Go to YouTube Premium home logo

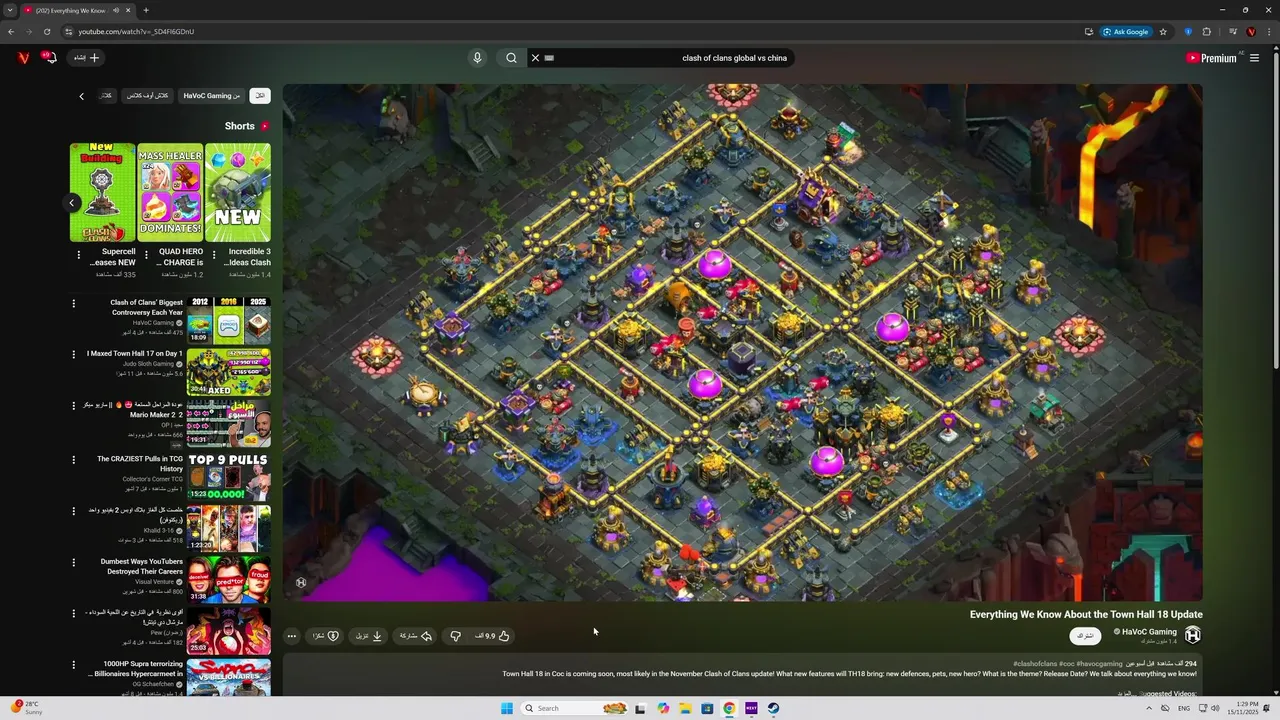click(1211, 58)
